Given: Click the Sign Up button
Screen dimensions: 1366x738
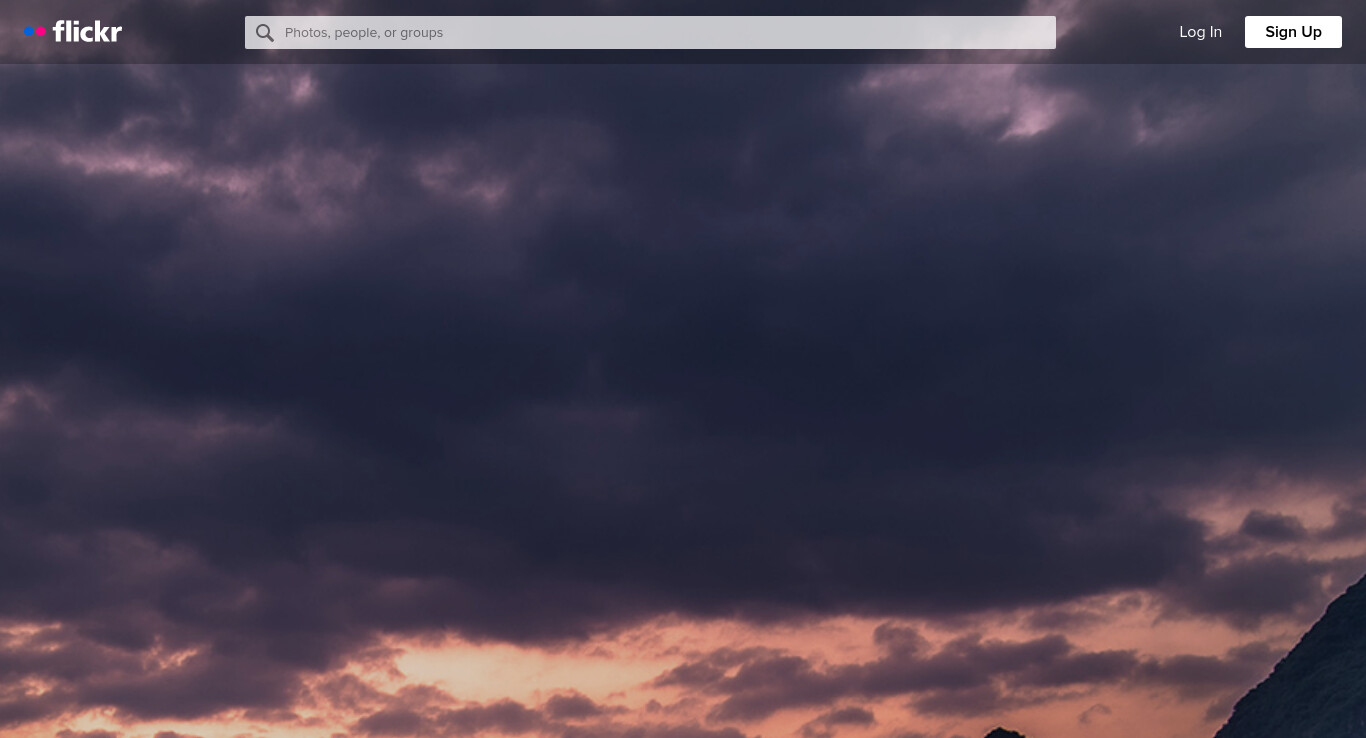Looking at the screenshot, I should coord(1293,32).
